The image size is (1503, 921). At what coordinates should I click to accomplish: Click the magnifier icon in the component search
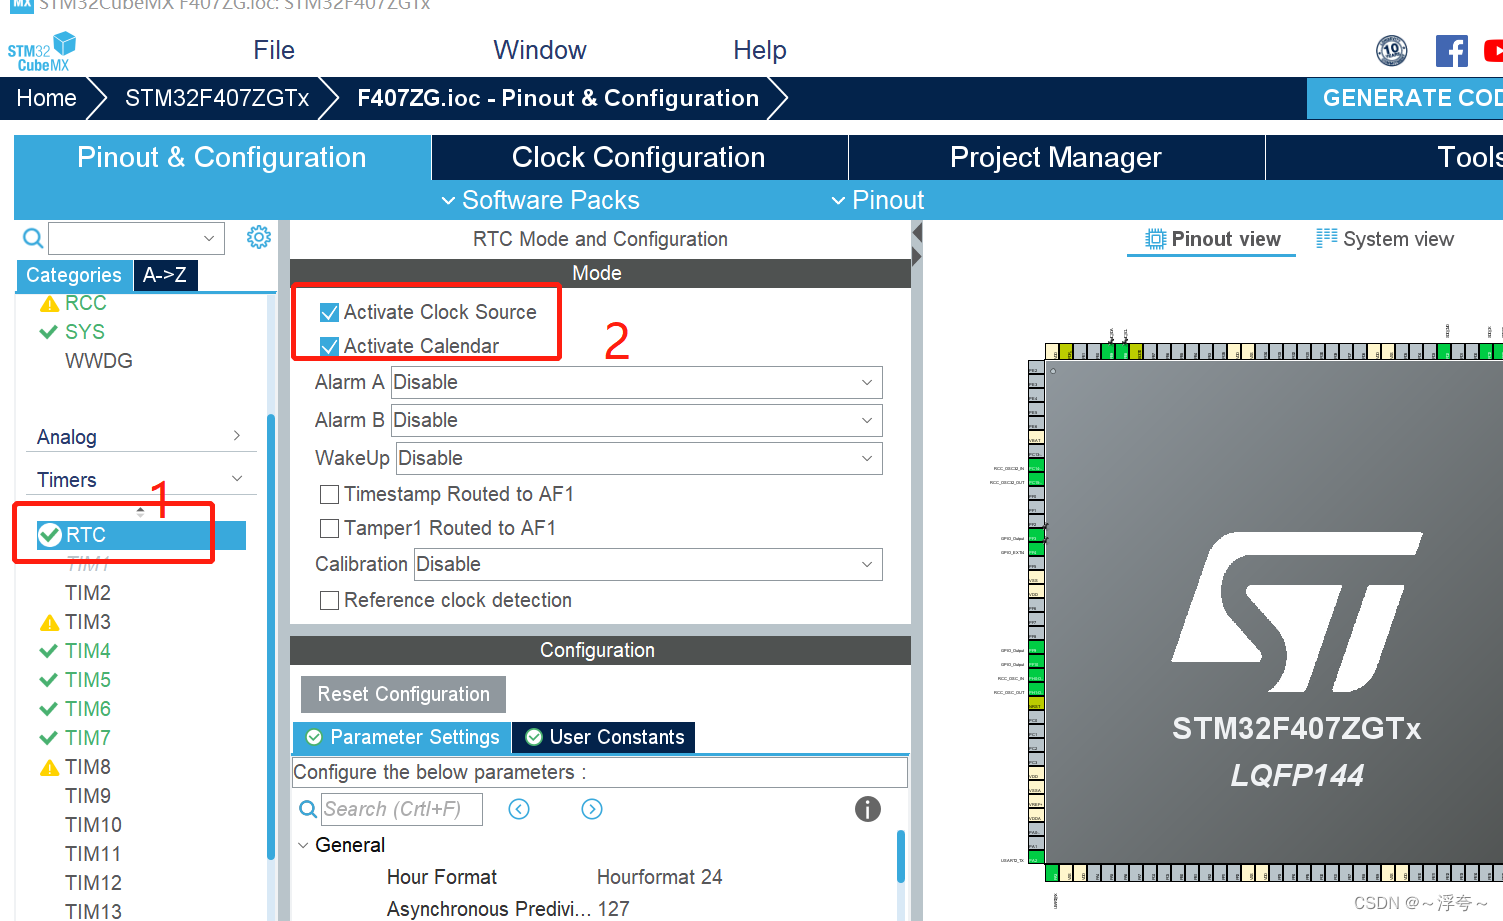[32, 238]
